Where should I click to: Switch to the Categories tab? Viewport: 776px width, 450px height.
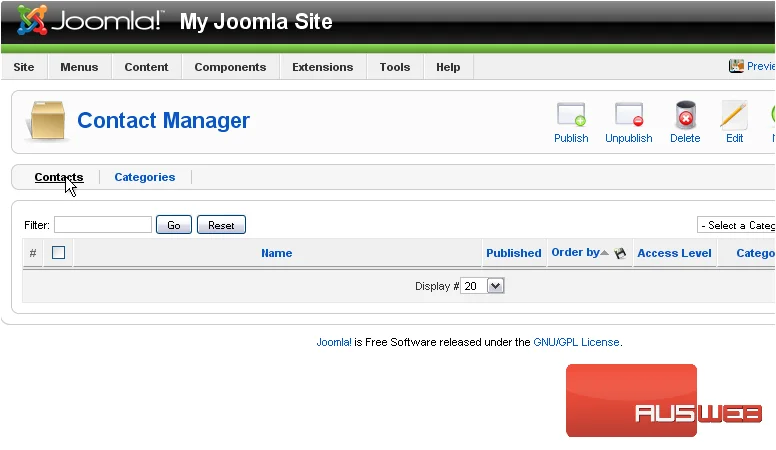pyautogui.click(x=145, y=177)
